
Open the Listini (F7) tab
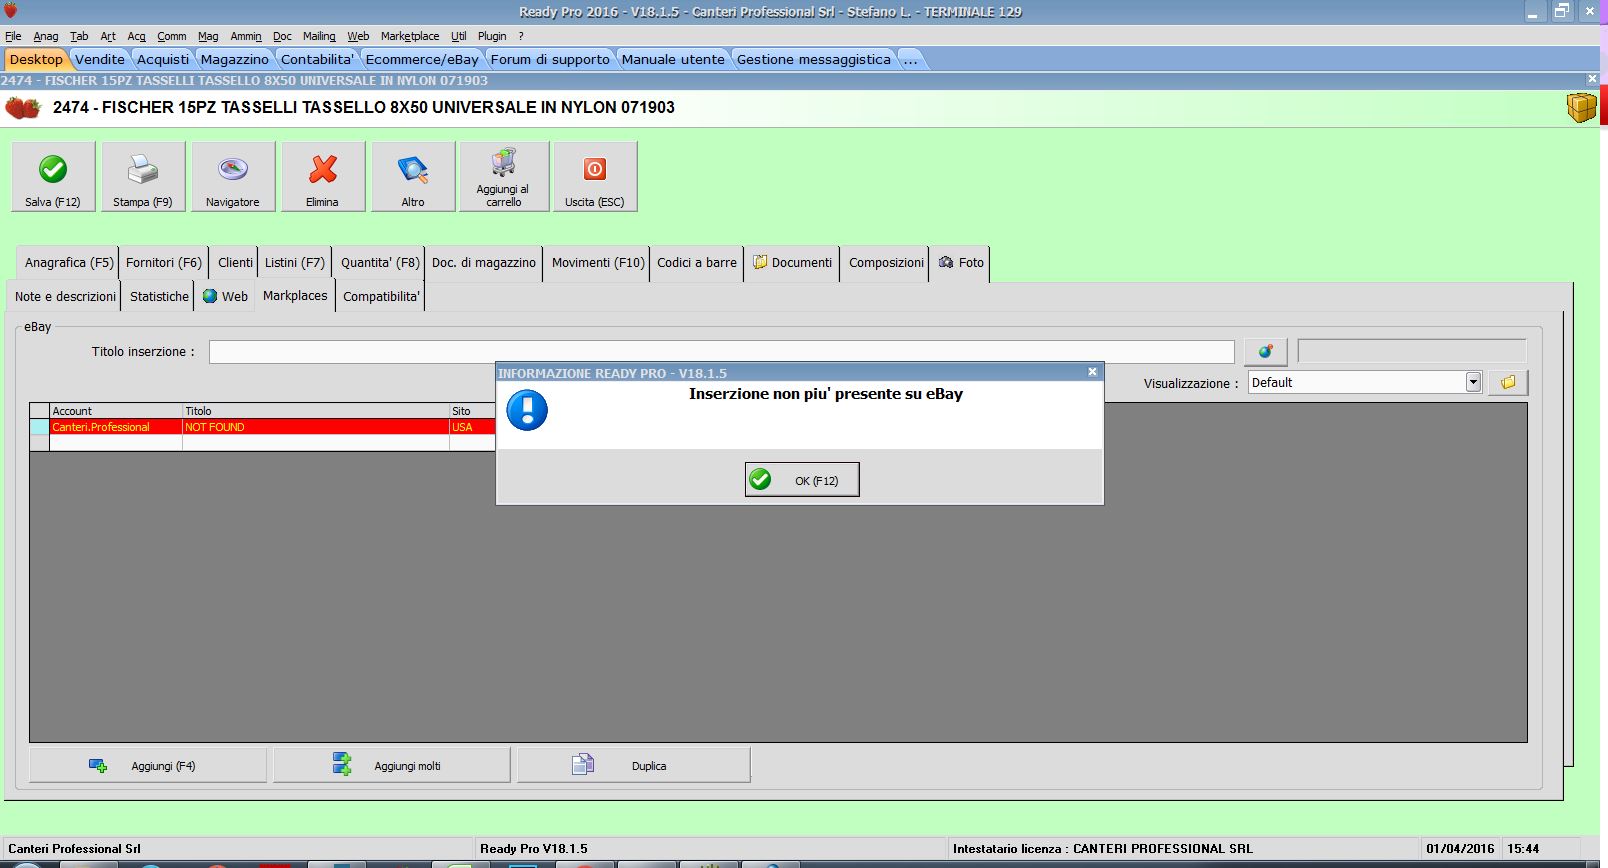coord(295,263)
